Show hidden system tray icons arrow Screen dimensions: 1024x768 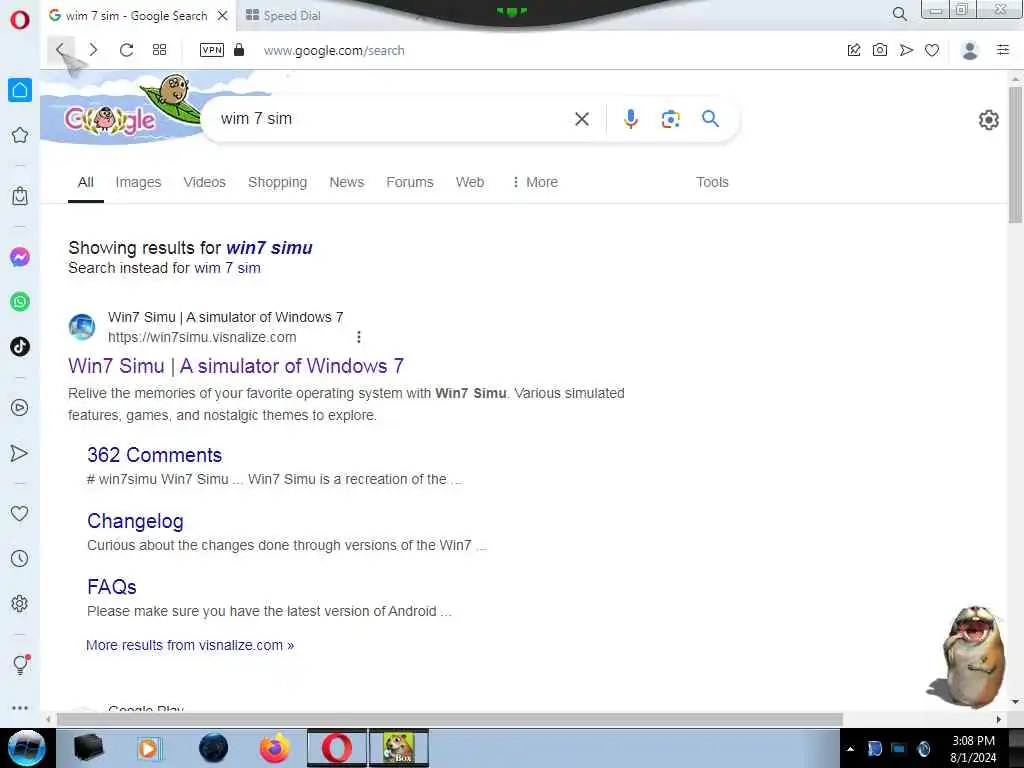point(850,749)
